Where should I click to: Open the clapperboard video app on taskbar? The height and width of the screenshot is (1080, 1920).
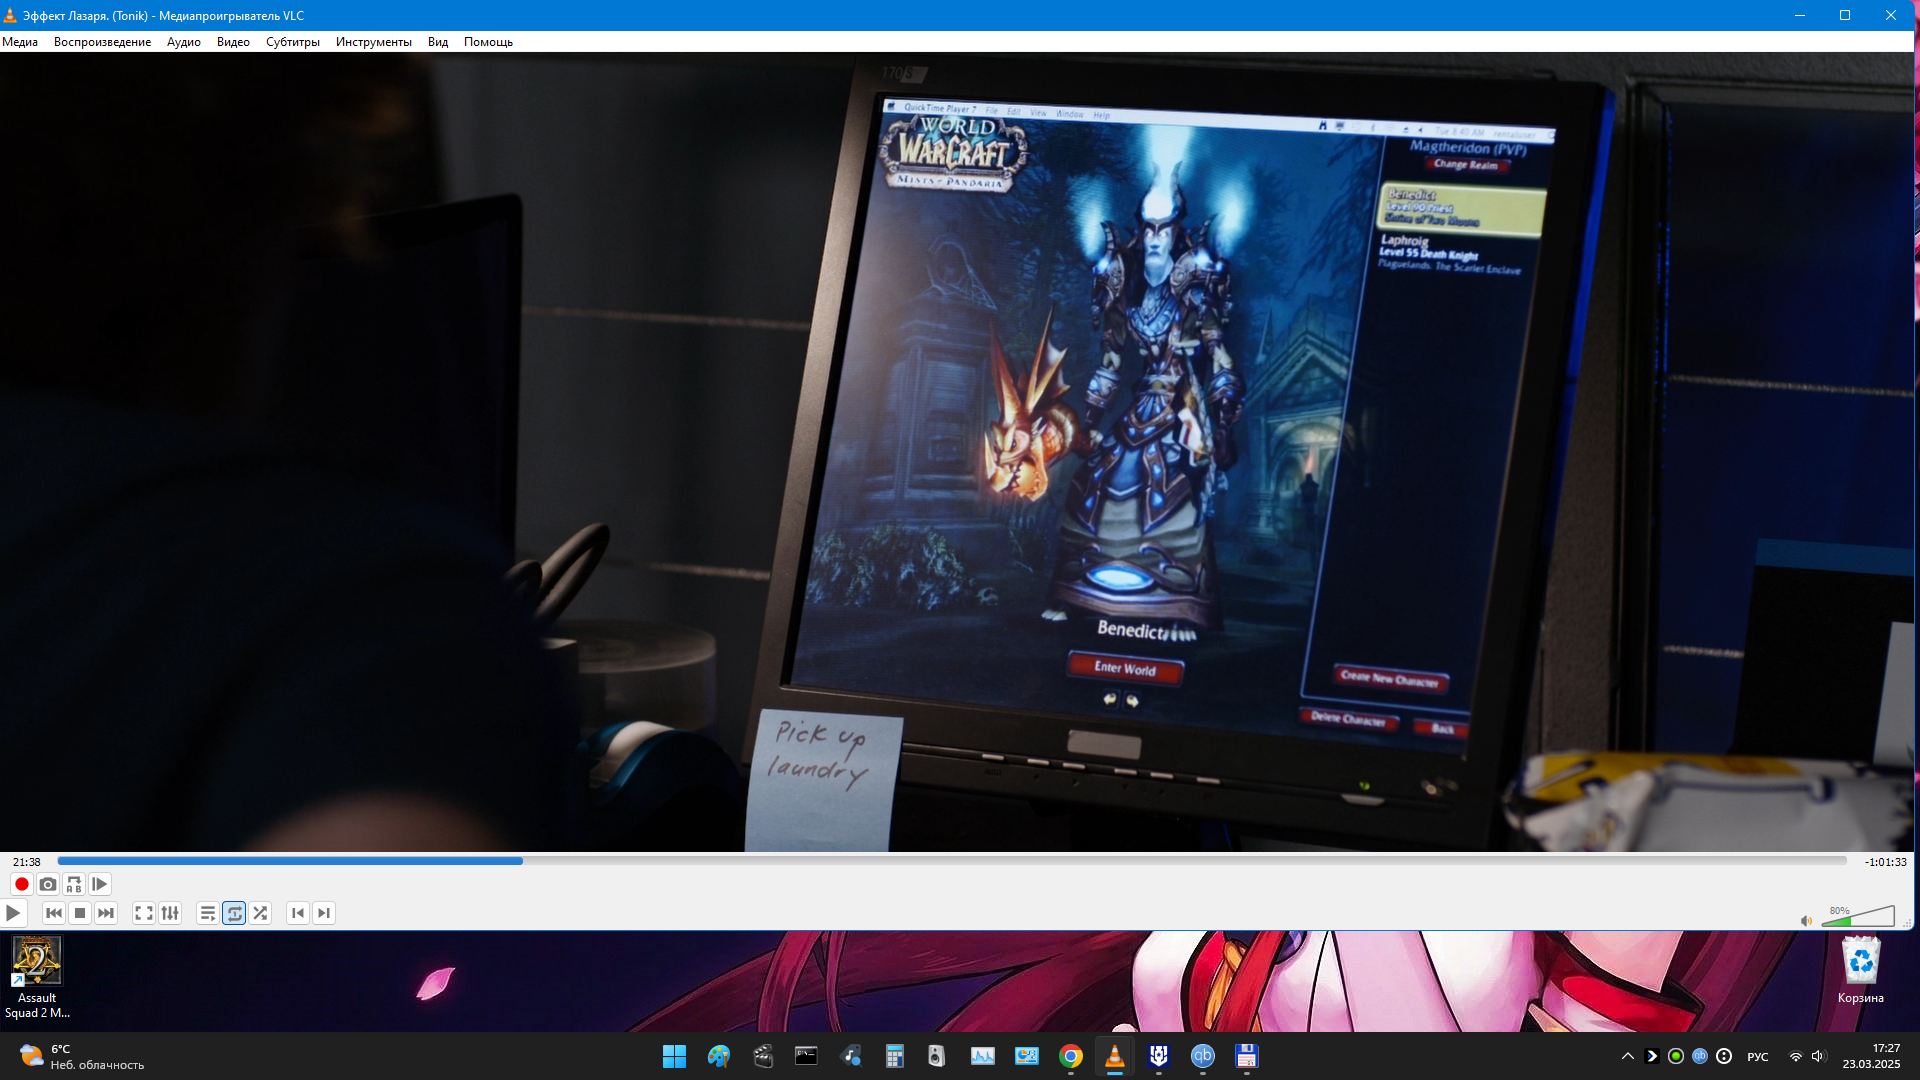click(762, 1056)
